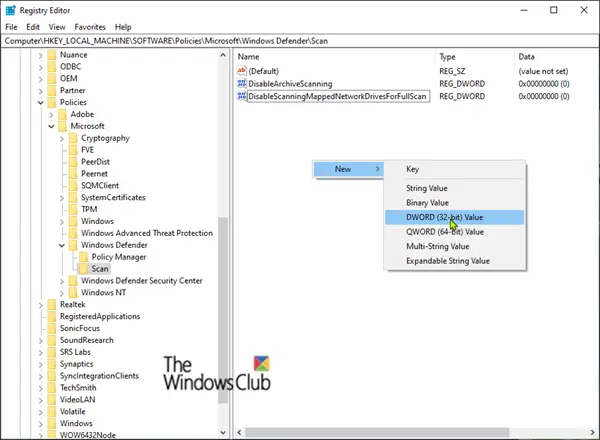The width and height of the screenshot is (600, 440).
Task: Select the open Scan folder icon
Action: tap(83, 269)
